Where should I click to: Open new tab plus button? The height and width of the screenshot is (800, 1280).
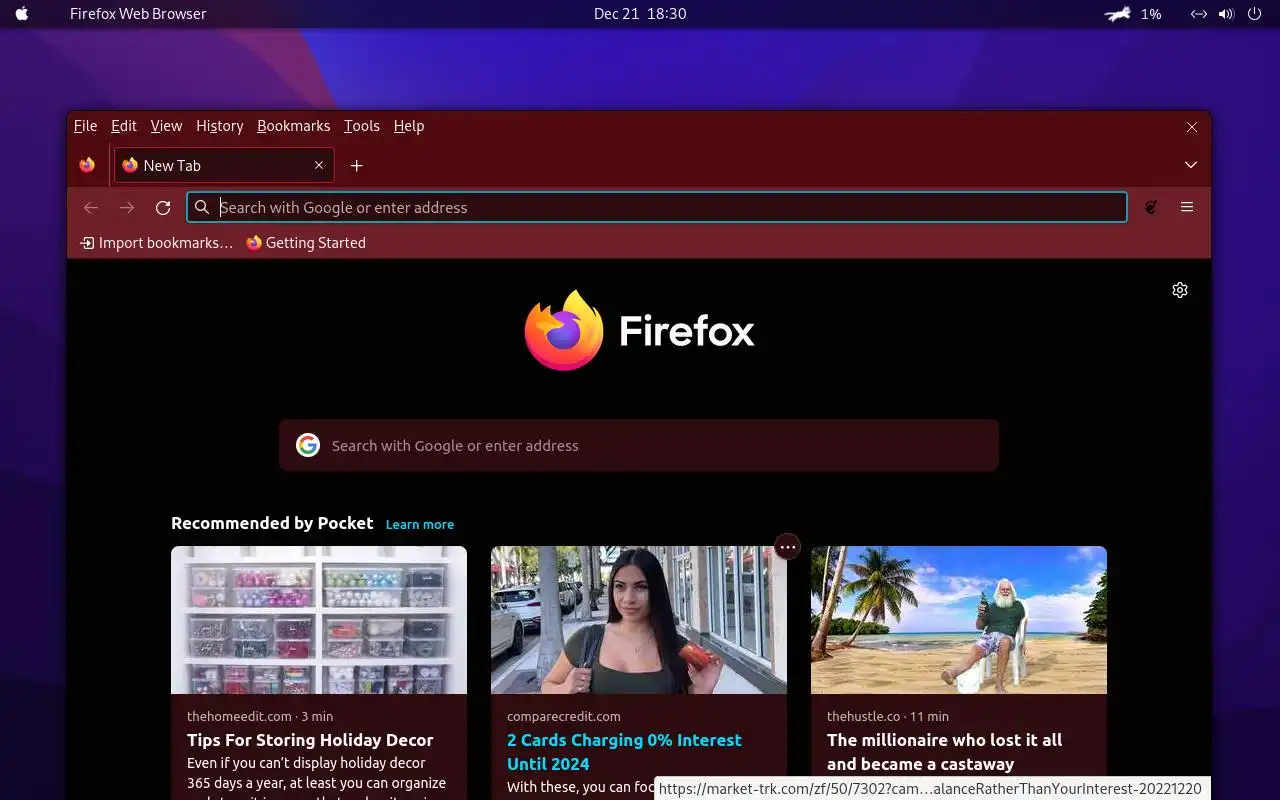click(356, 165)
